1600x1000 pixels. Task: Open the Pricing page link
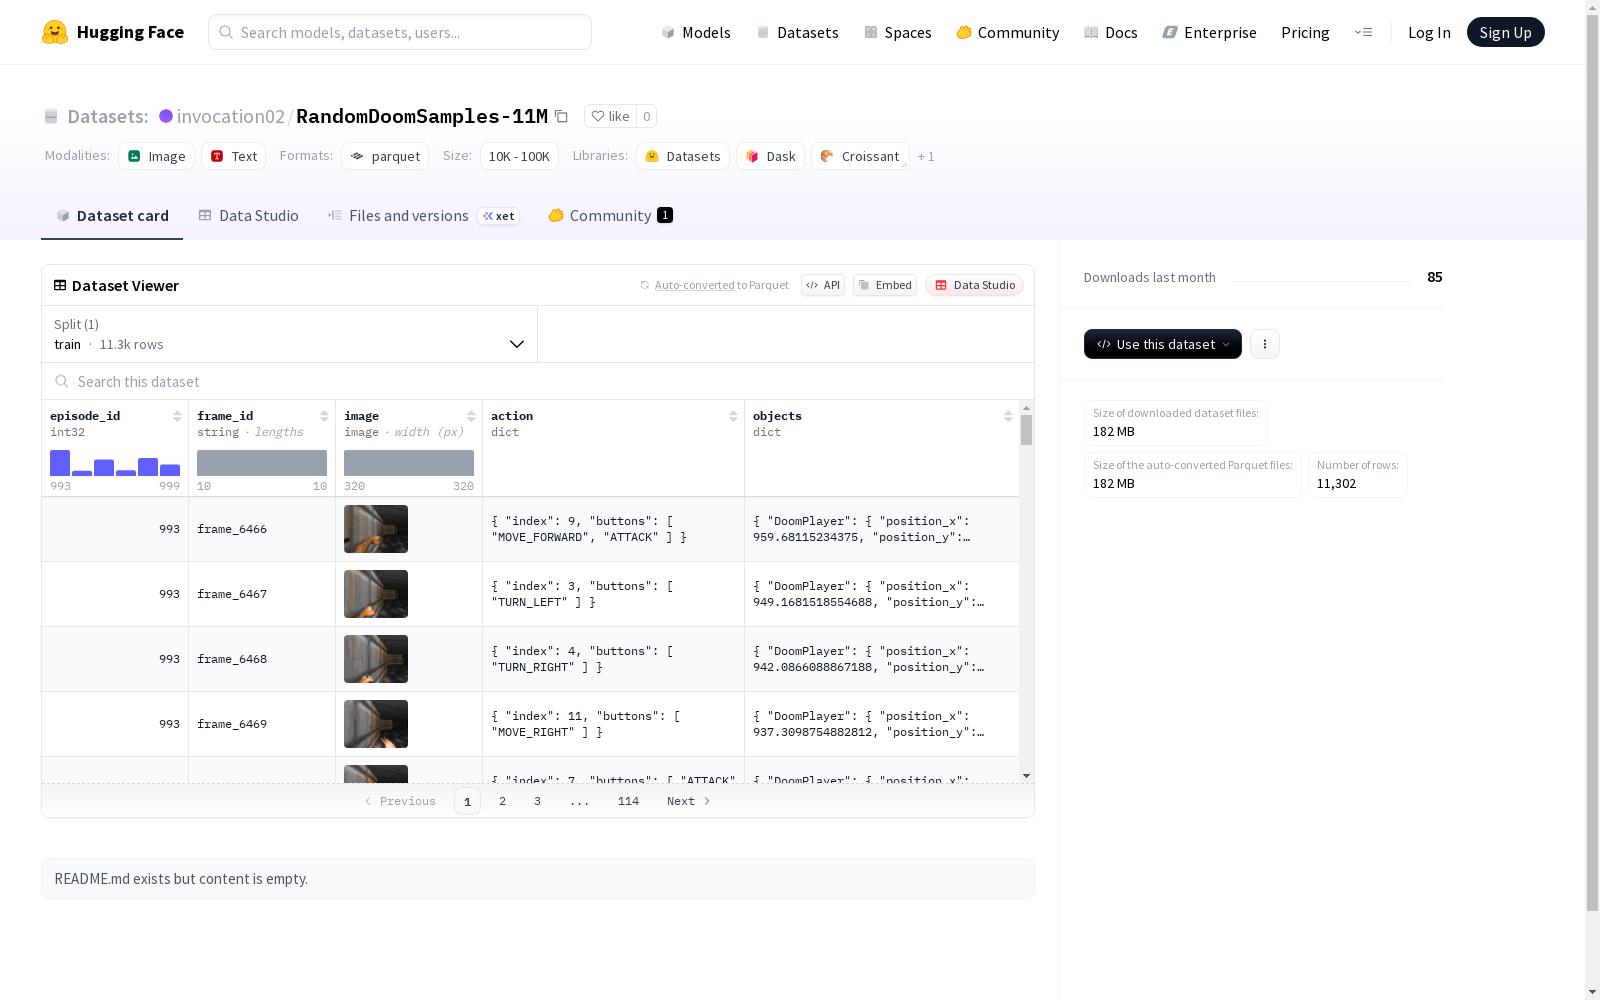[x=1305, y=32]
